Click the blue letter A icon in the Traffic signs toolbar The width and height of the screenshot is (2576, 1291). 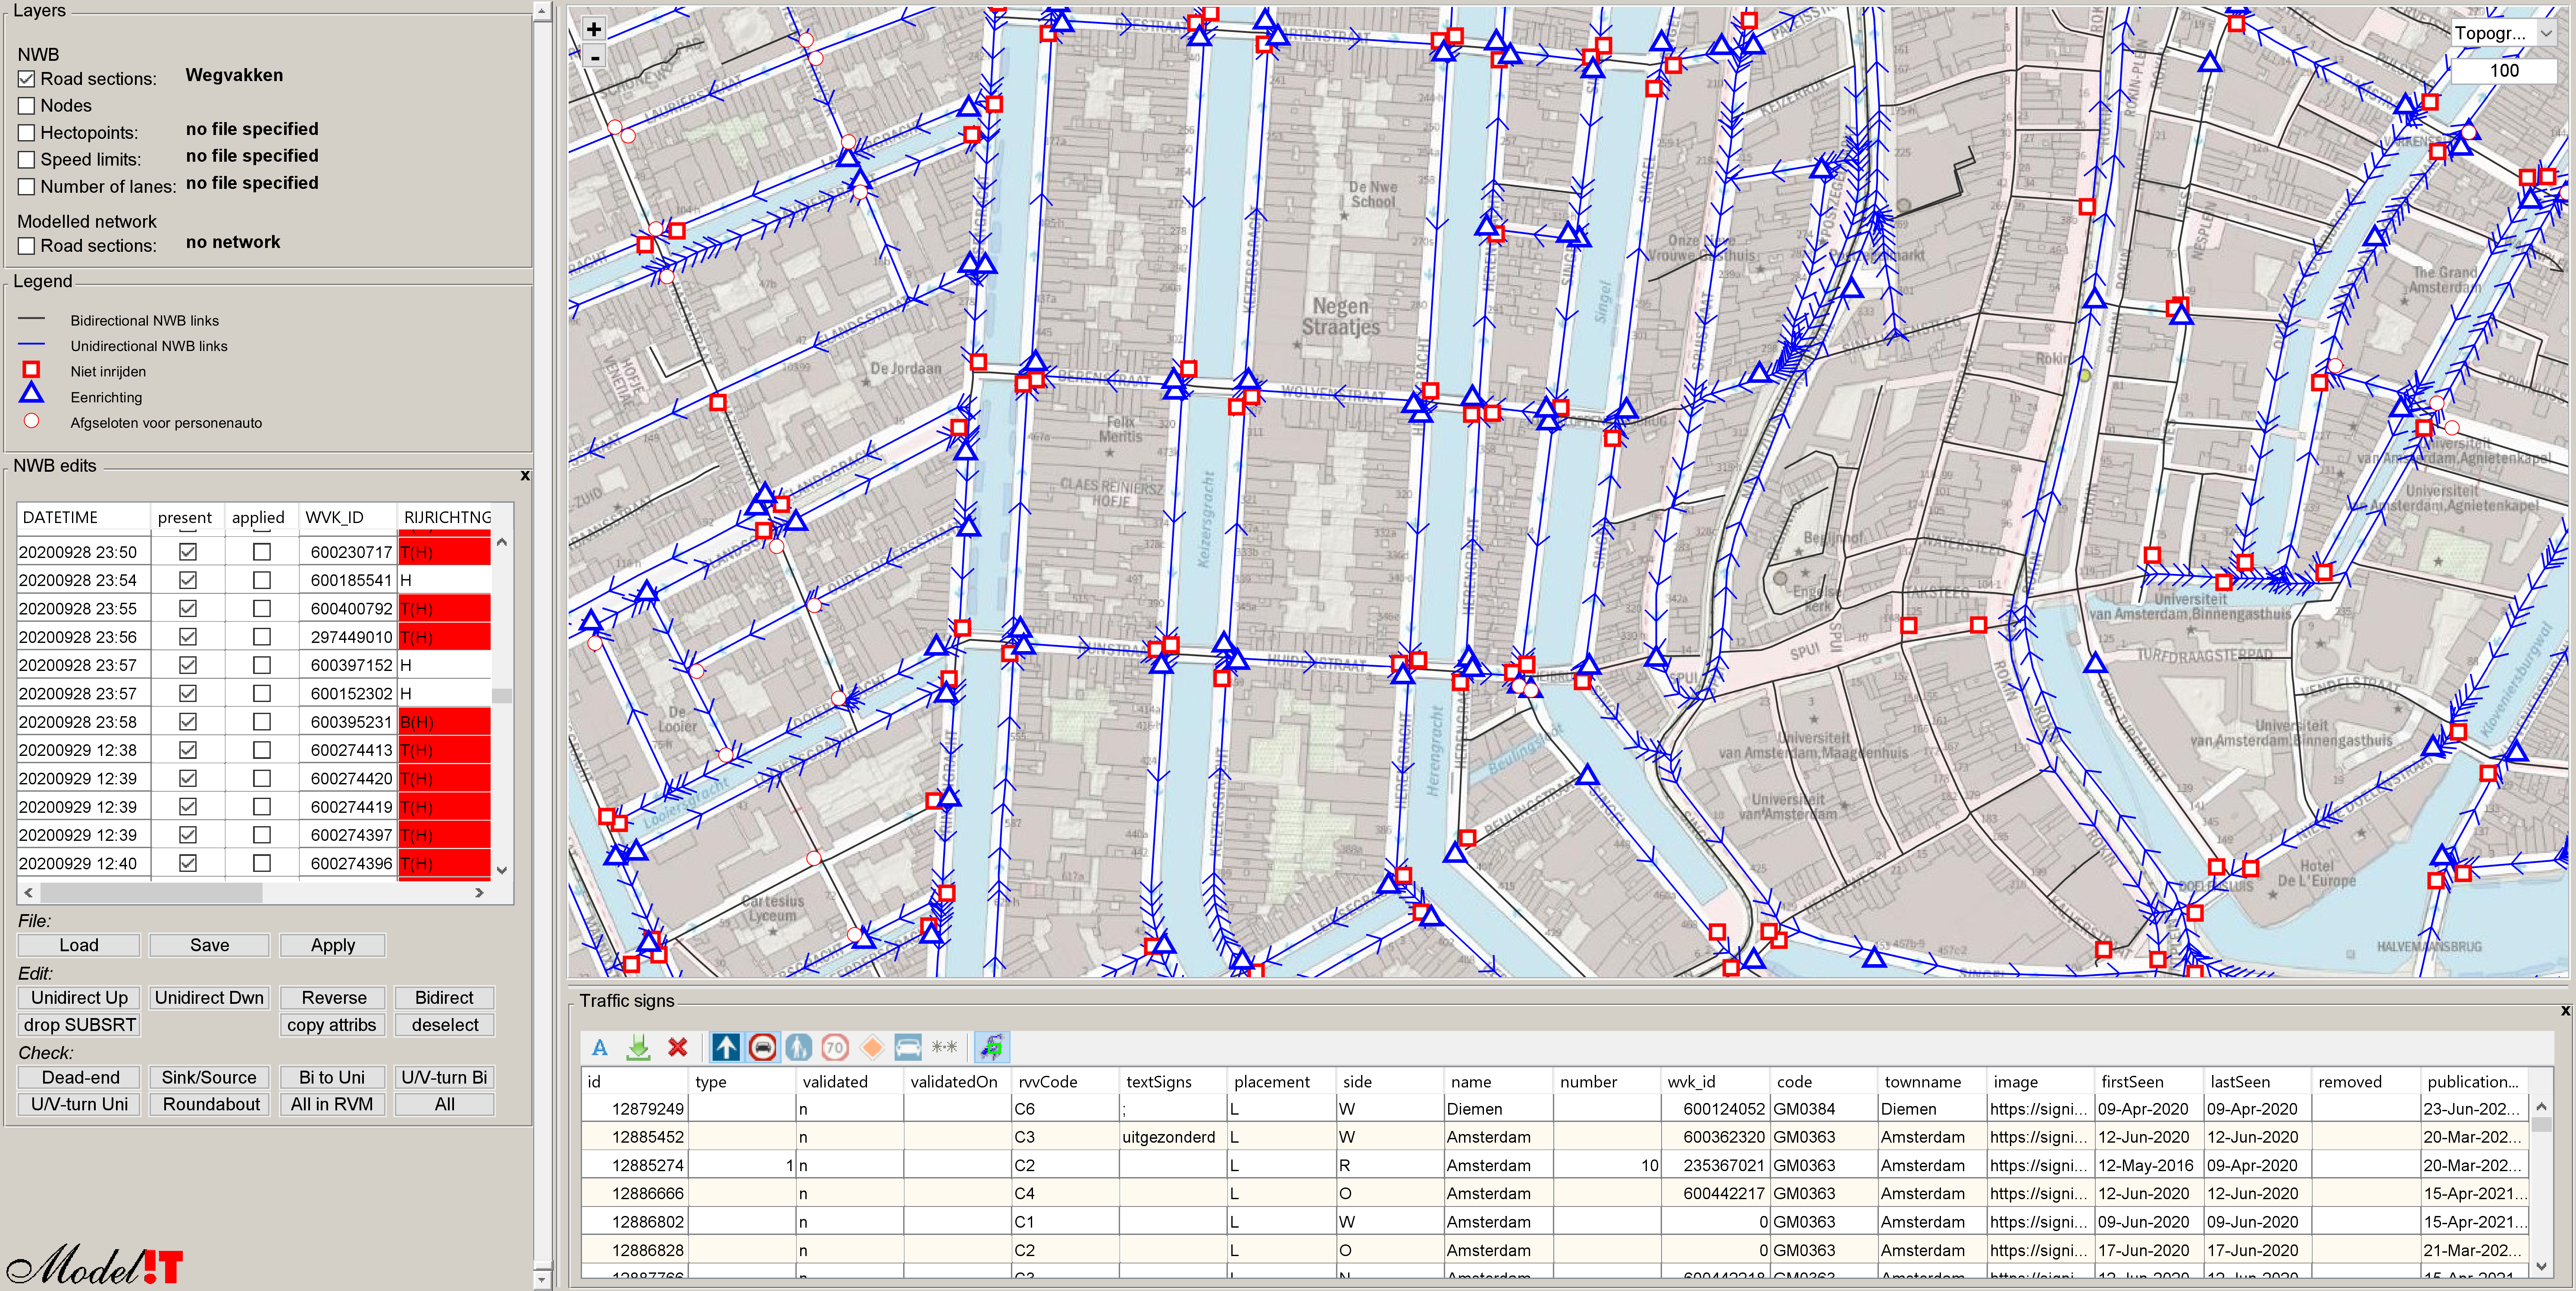[x=600, y=1047]
